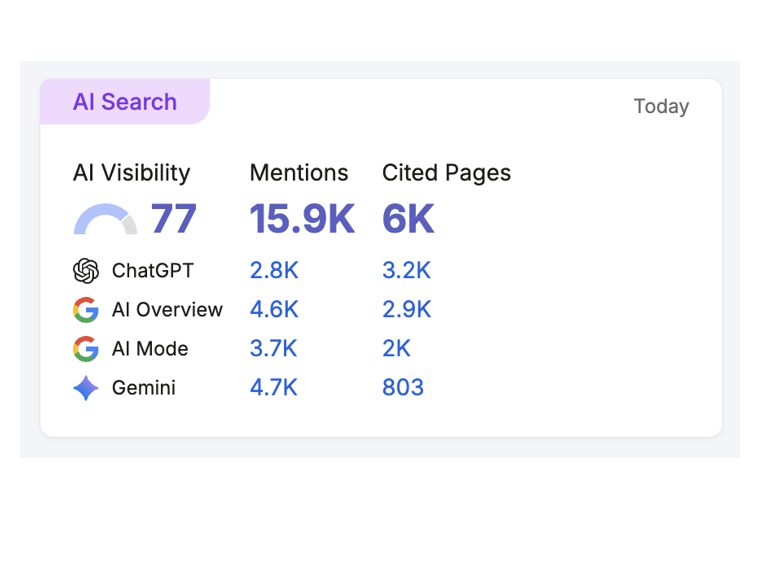This screenshot has height=580, width=760.
Task: Click the ChatGPT logo icon
Action: (86, 270)
